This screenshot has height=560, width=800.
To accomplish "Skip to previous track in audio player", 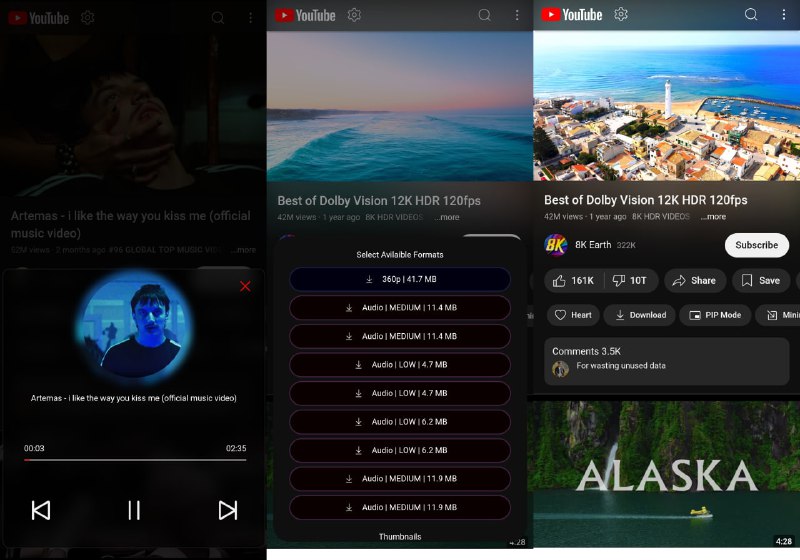I will [x=41, y=510].
